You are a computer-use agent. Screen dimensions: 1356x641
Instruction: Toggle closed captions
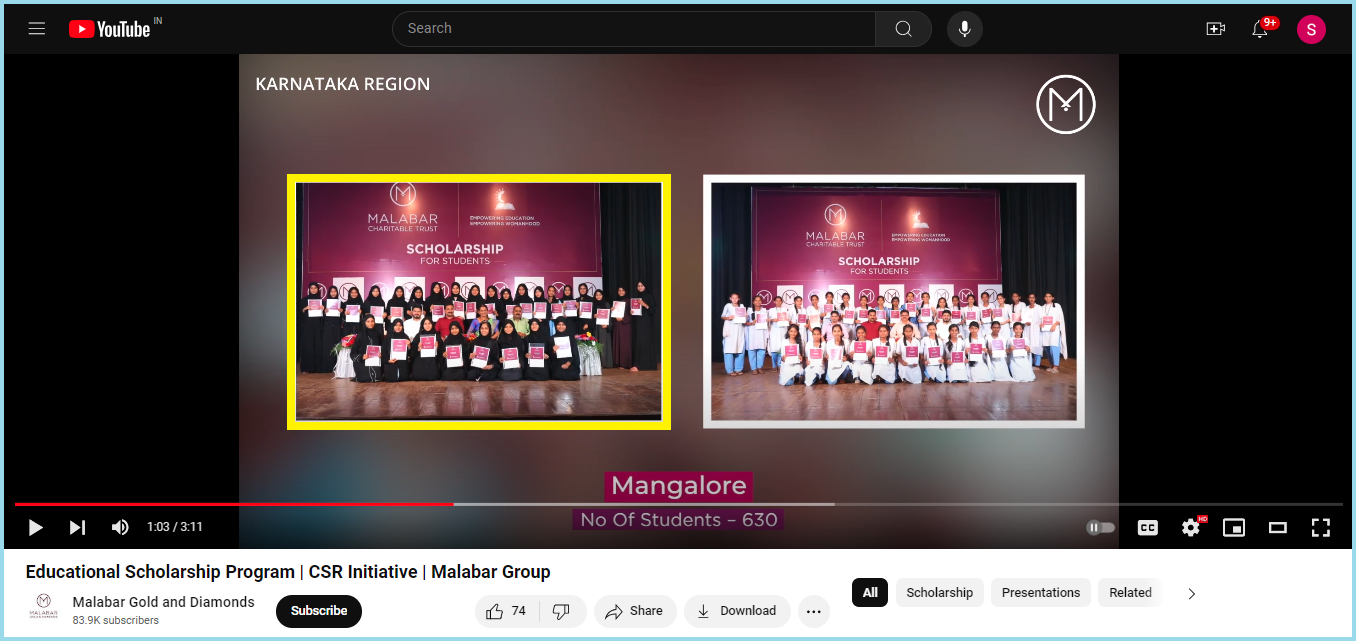pyautogui.click(x=1148, y=527)
